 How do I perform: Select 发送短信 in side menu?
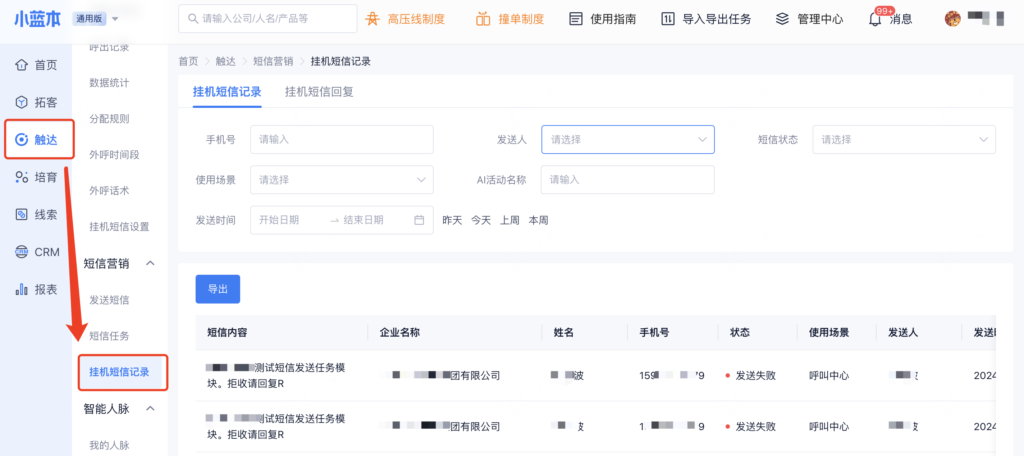[x=109, y=299]
